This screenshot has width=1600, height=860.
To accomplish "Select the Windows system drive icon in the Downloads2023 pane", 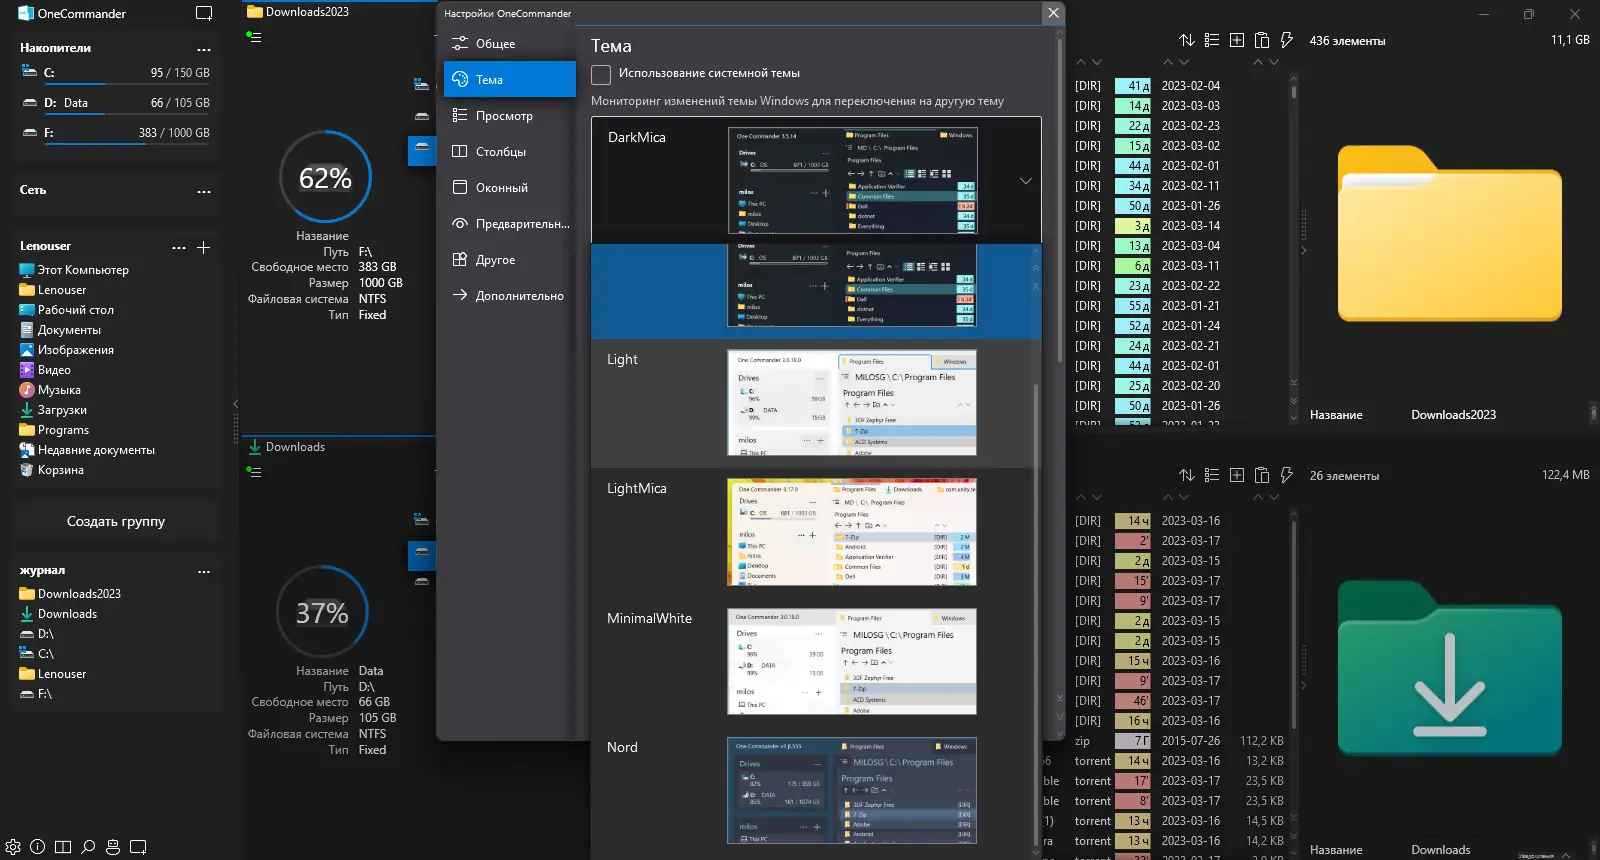I will pos(422,84).
